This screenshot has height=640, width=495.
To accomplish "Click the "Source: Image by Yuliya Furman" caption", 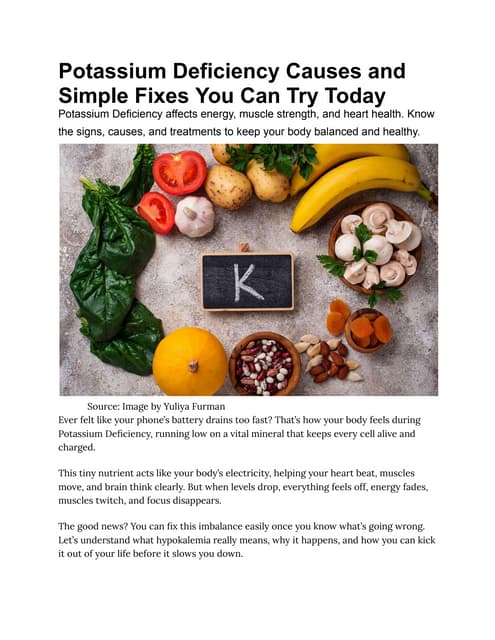I will (x=156, y=406).
